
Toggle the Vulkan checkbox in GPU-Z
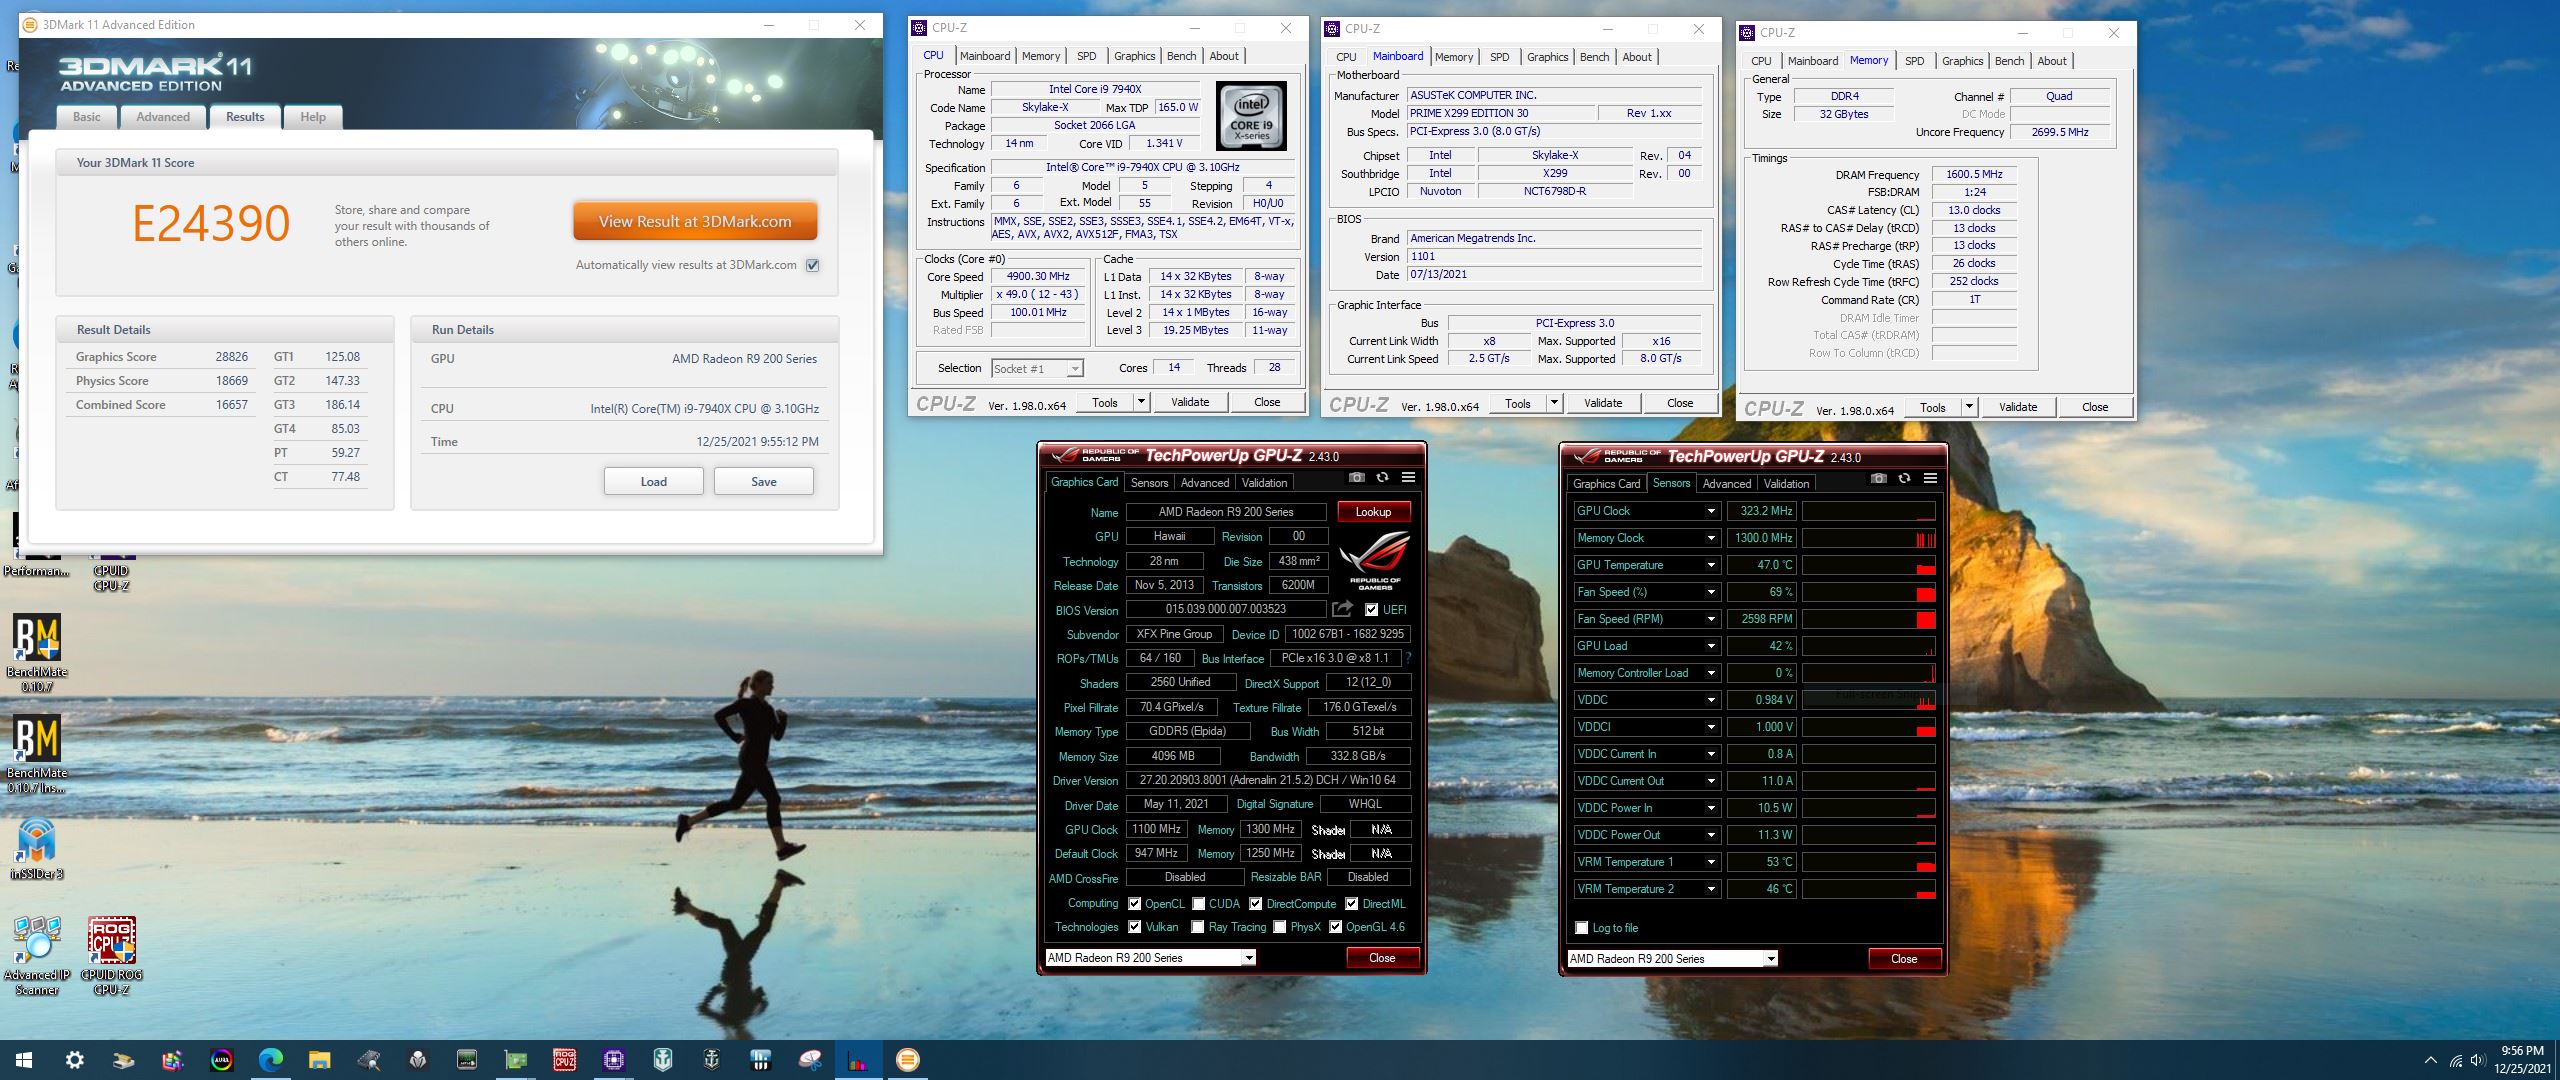tap(1134, 927)
